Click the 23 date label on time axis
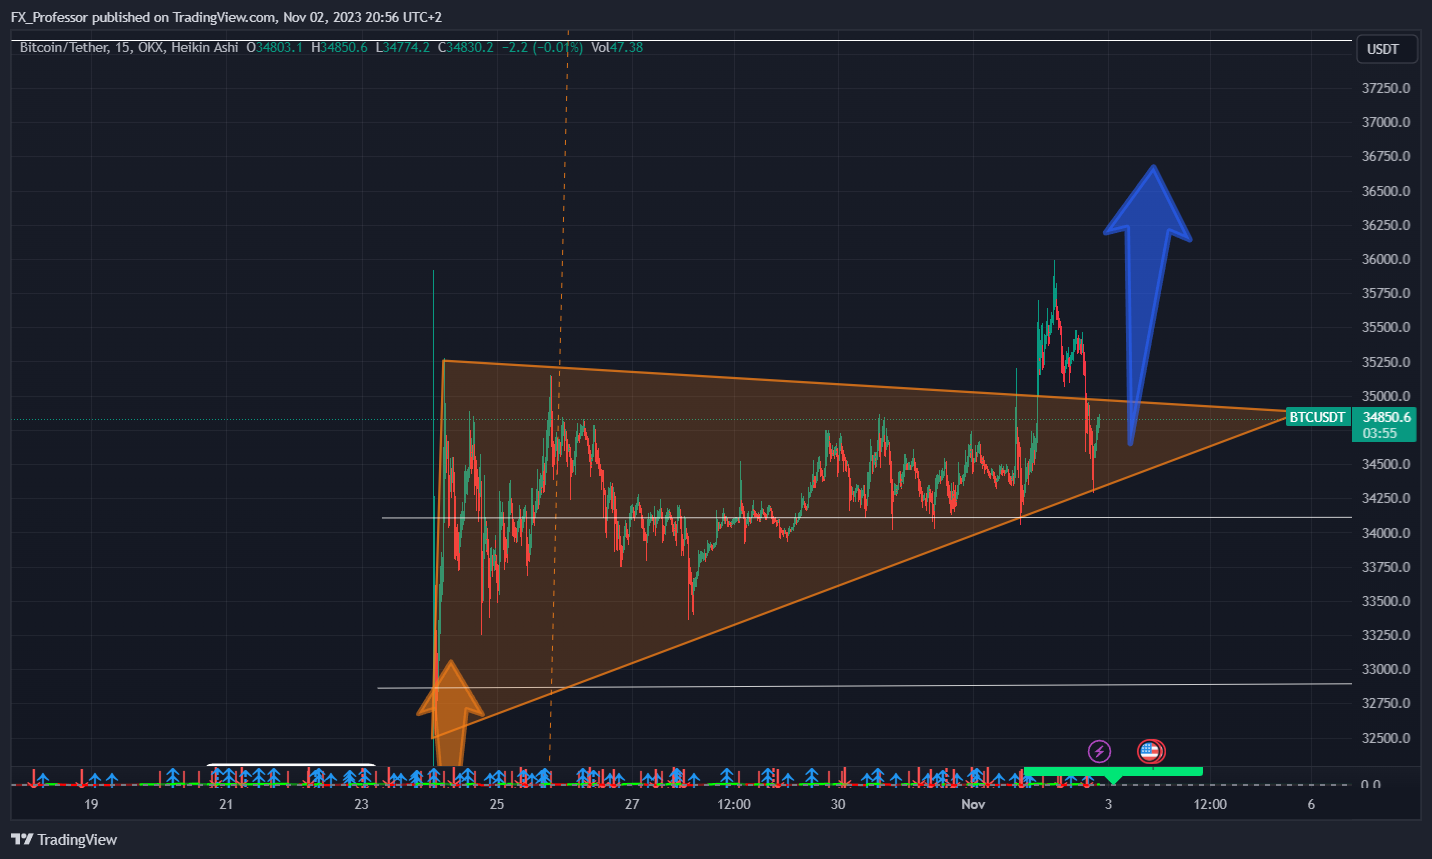Screen dimensions: 1432x859 [361, 804]
